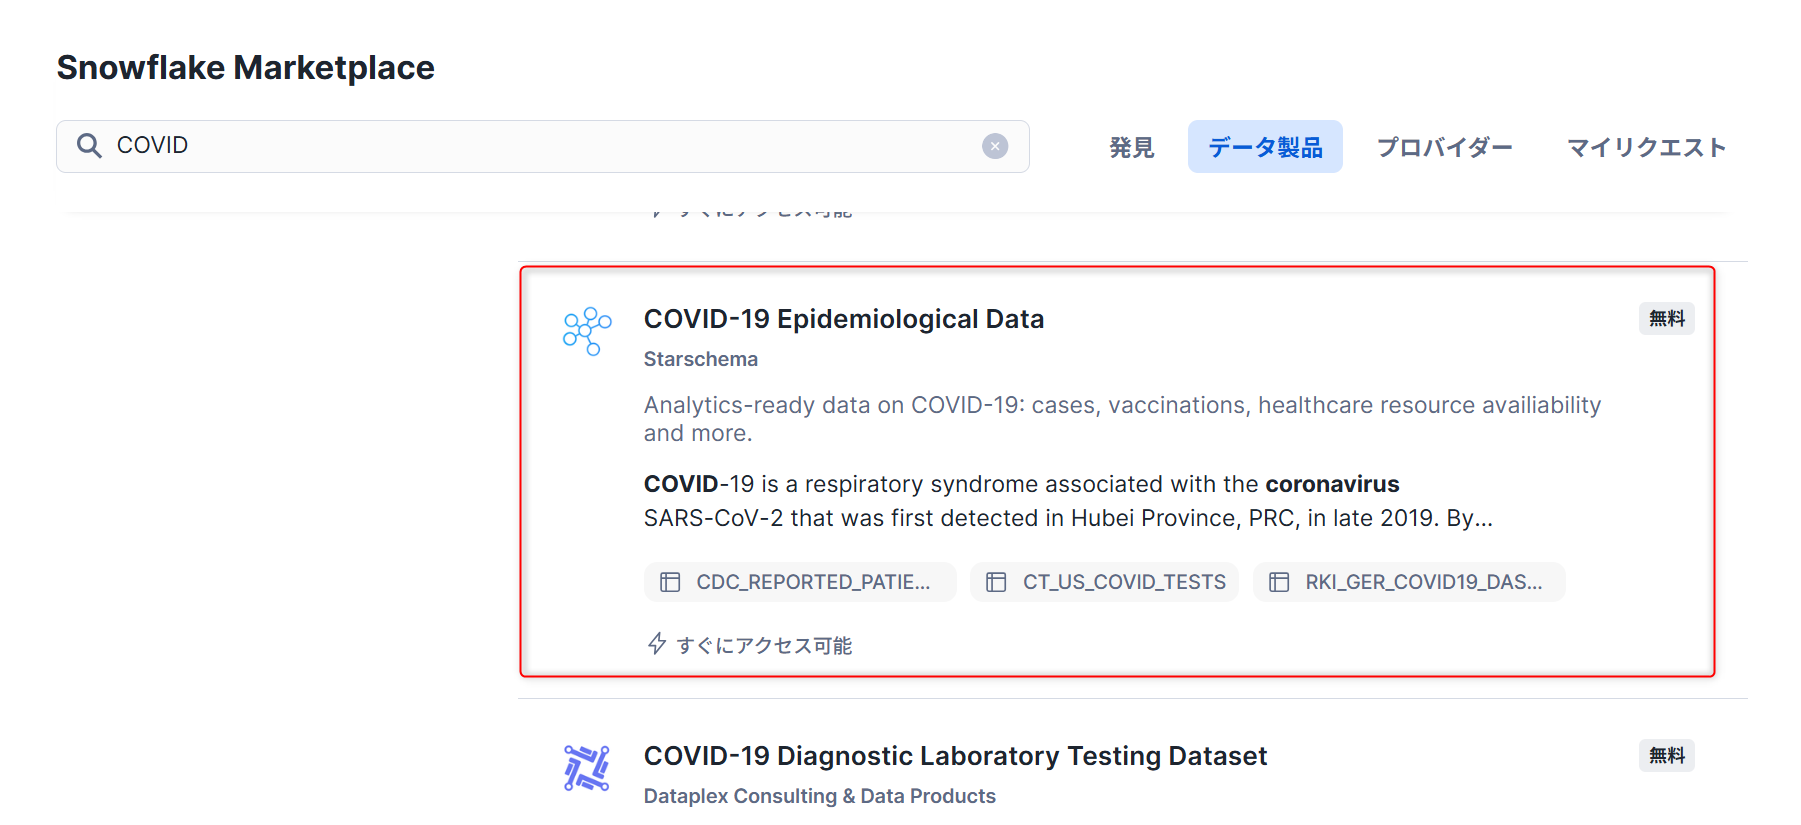
Task: Open COVID-19 Diagnostic Laboratory Testing Dataset
Action: 955,756
